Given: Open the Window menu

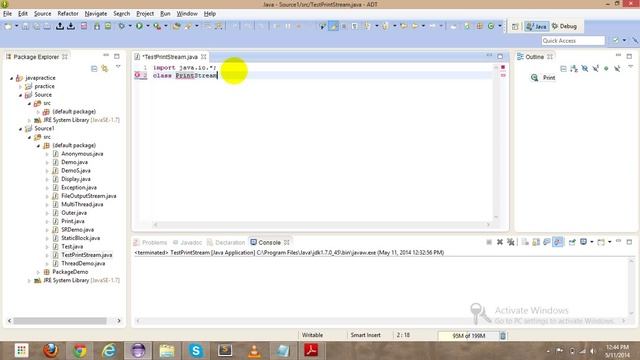Looking at the screenshot, I should [x=187, y=13].
